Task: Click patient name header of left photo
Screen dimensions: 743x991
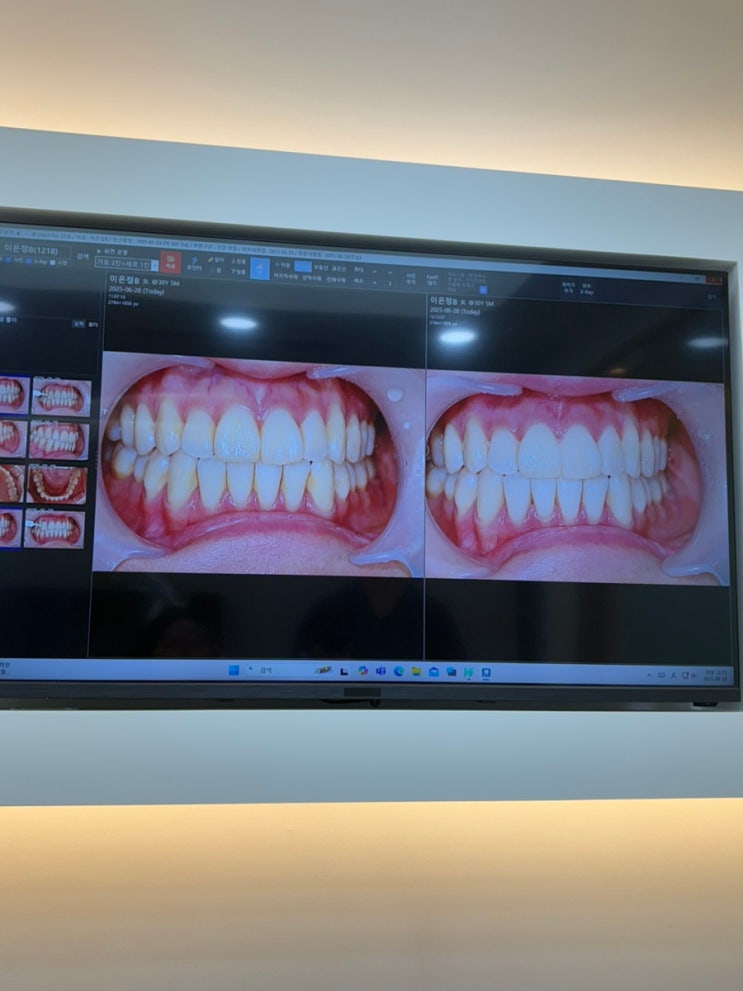Action: (144, 280)
